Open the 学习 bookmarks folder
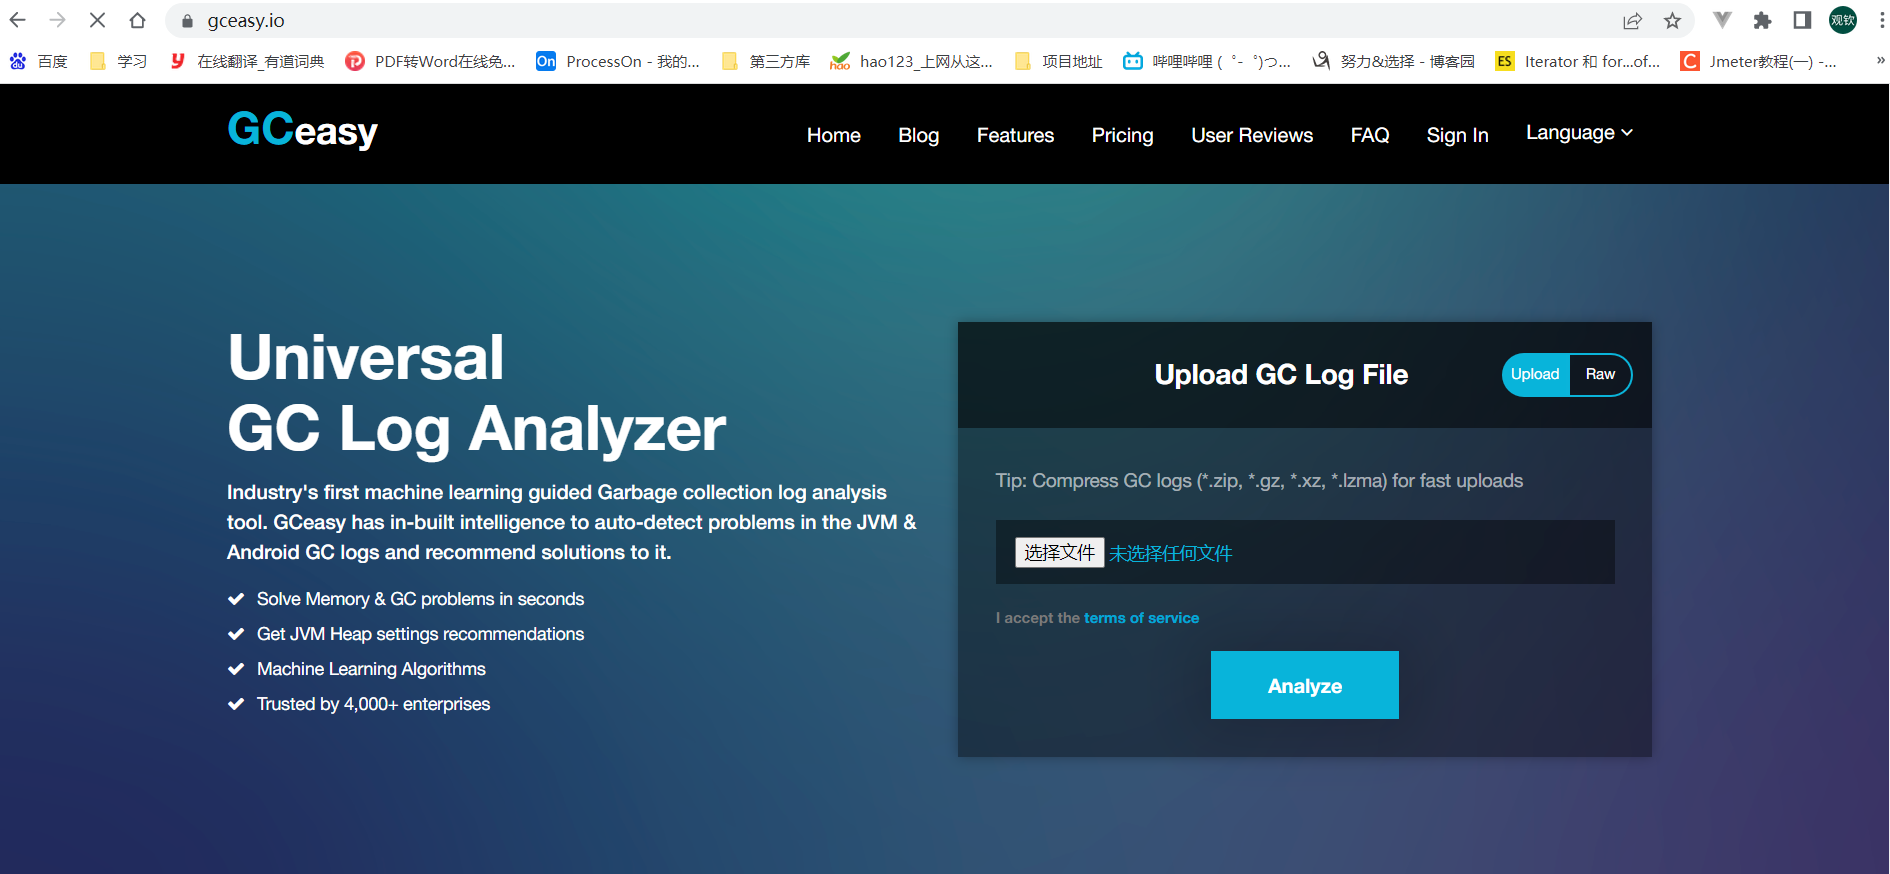This screenshot has width=1890, height=874. click(x=118, y=61)
